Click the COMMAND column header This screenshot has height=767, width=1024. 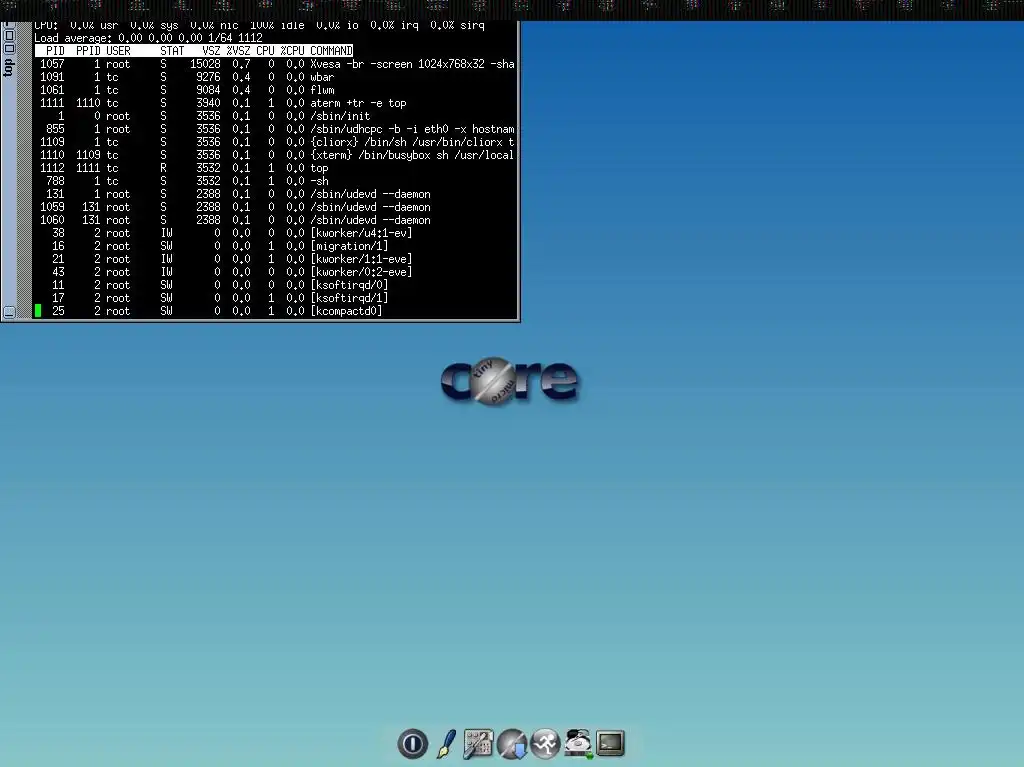click(331, 51)
